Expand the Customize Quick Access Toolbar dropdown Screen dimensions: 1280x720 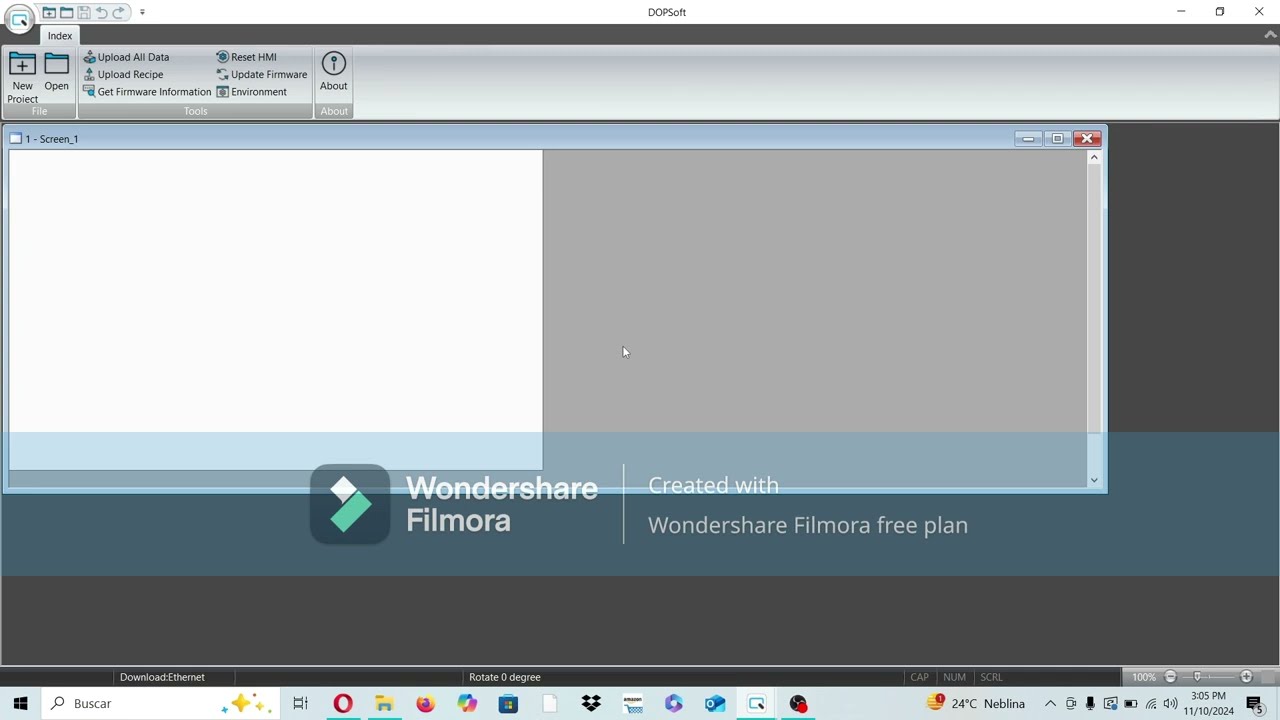coord(142,12)
